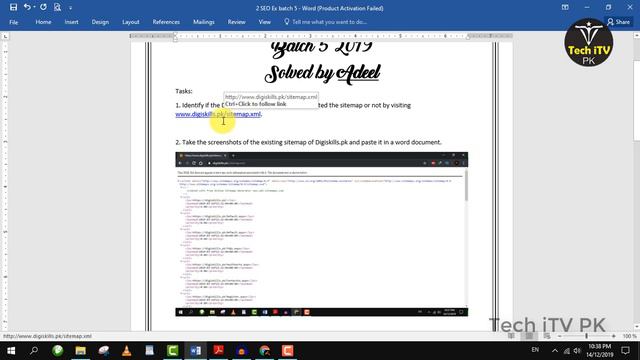Image resolution: width=640 pixels, height=360 pixels.
Task: Click the zoom in plus button
Action: tap(613, 336)
